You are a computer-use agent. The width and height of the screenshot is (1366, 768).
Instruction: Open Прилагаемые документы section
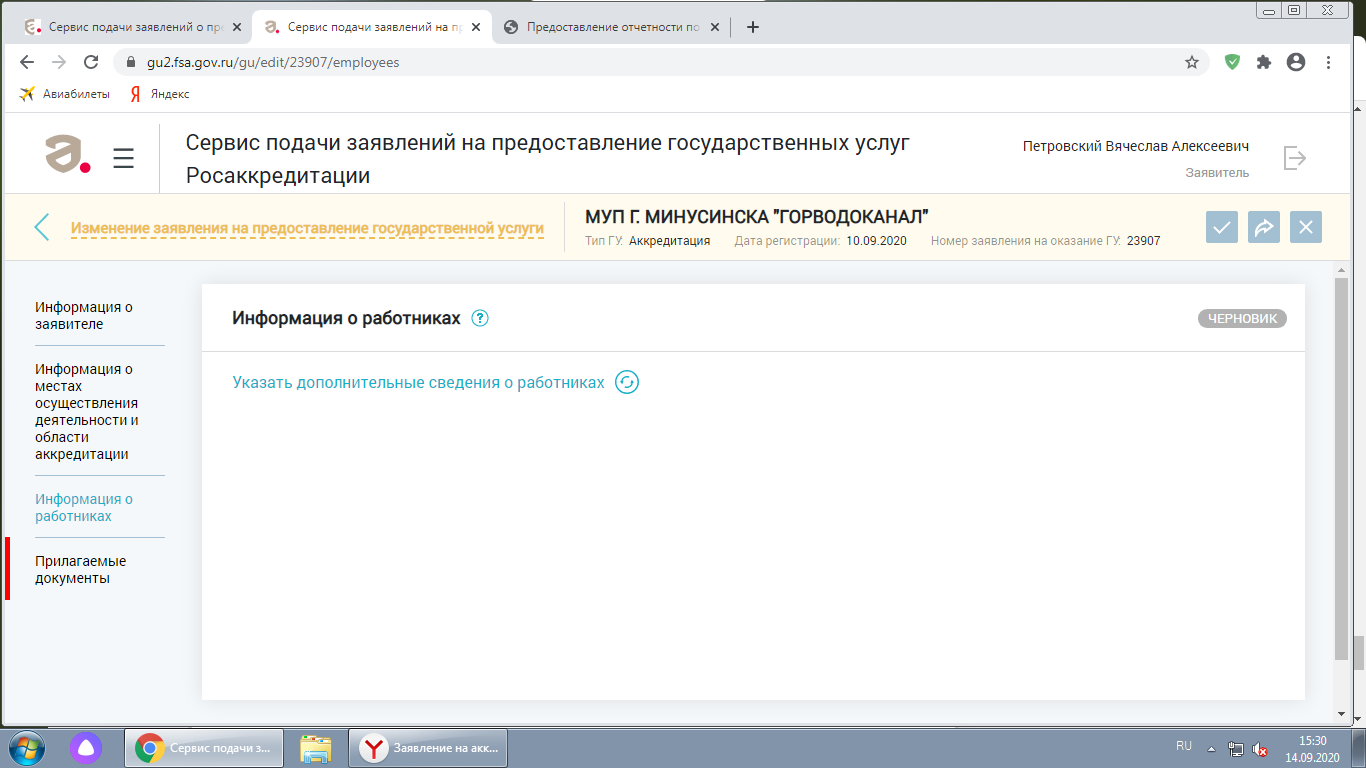[x=81, y=570]
